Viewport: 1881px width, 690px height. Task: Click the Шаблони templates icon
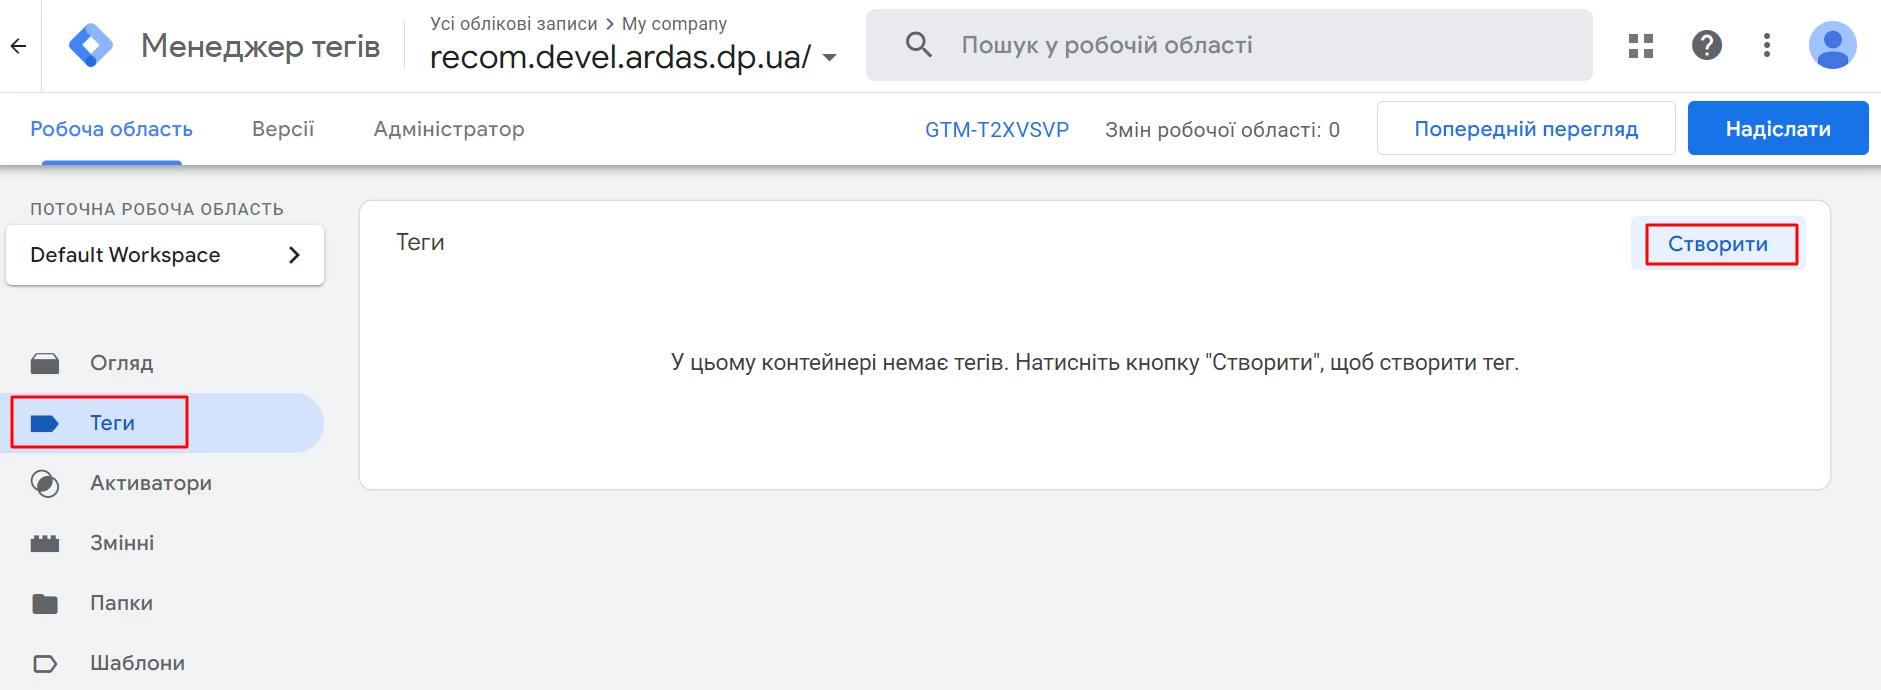pos(45,663)
